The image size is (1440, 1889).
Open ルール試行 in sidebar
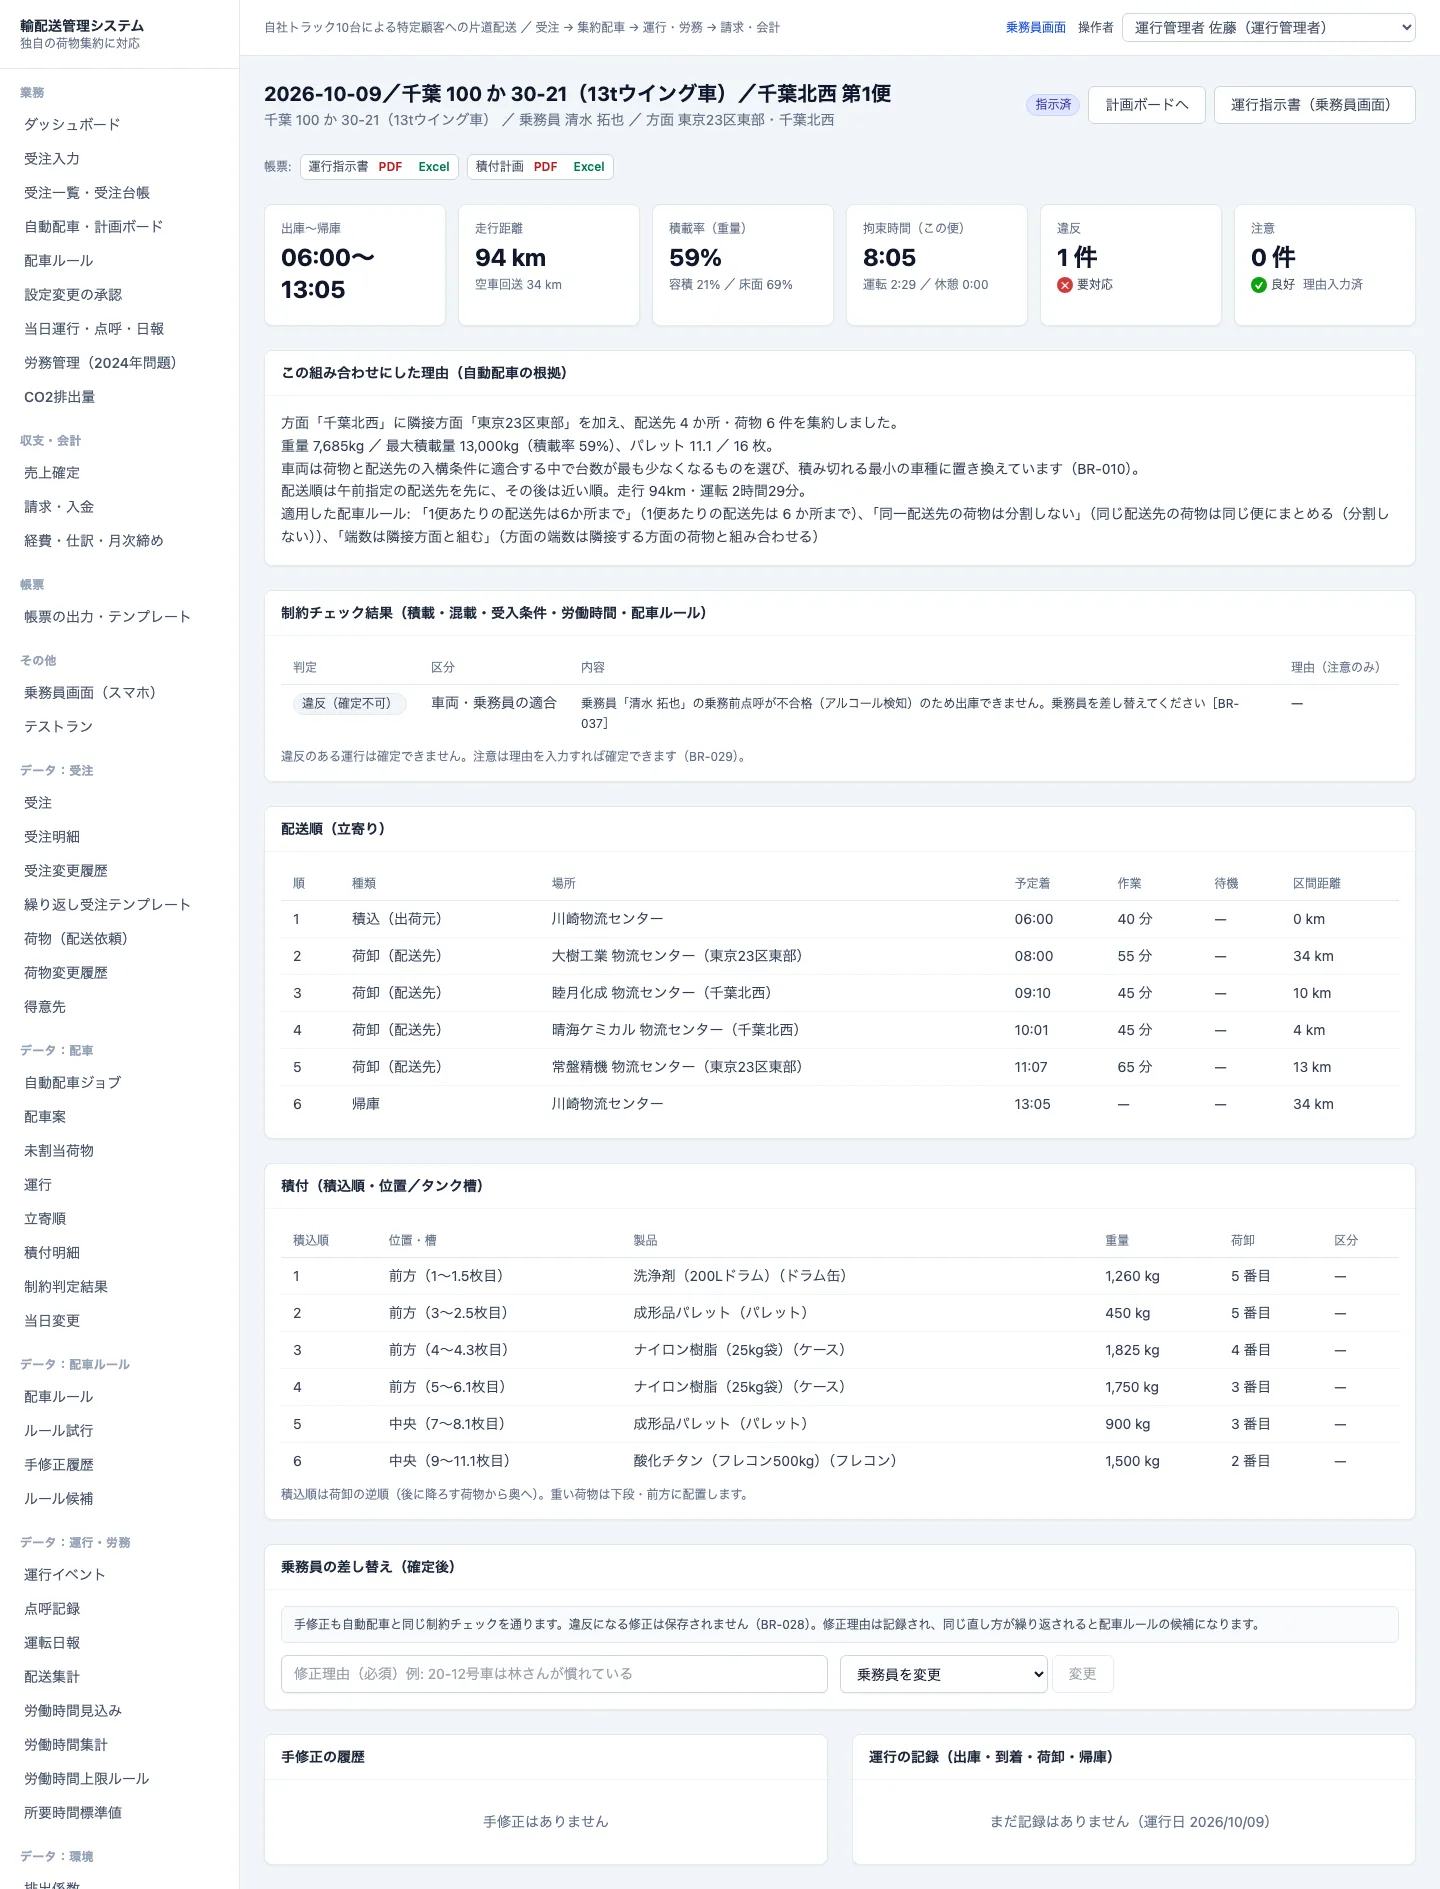(x=59, y=1430)
